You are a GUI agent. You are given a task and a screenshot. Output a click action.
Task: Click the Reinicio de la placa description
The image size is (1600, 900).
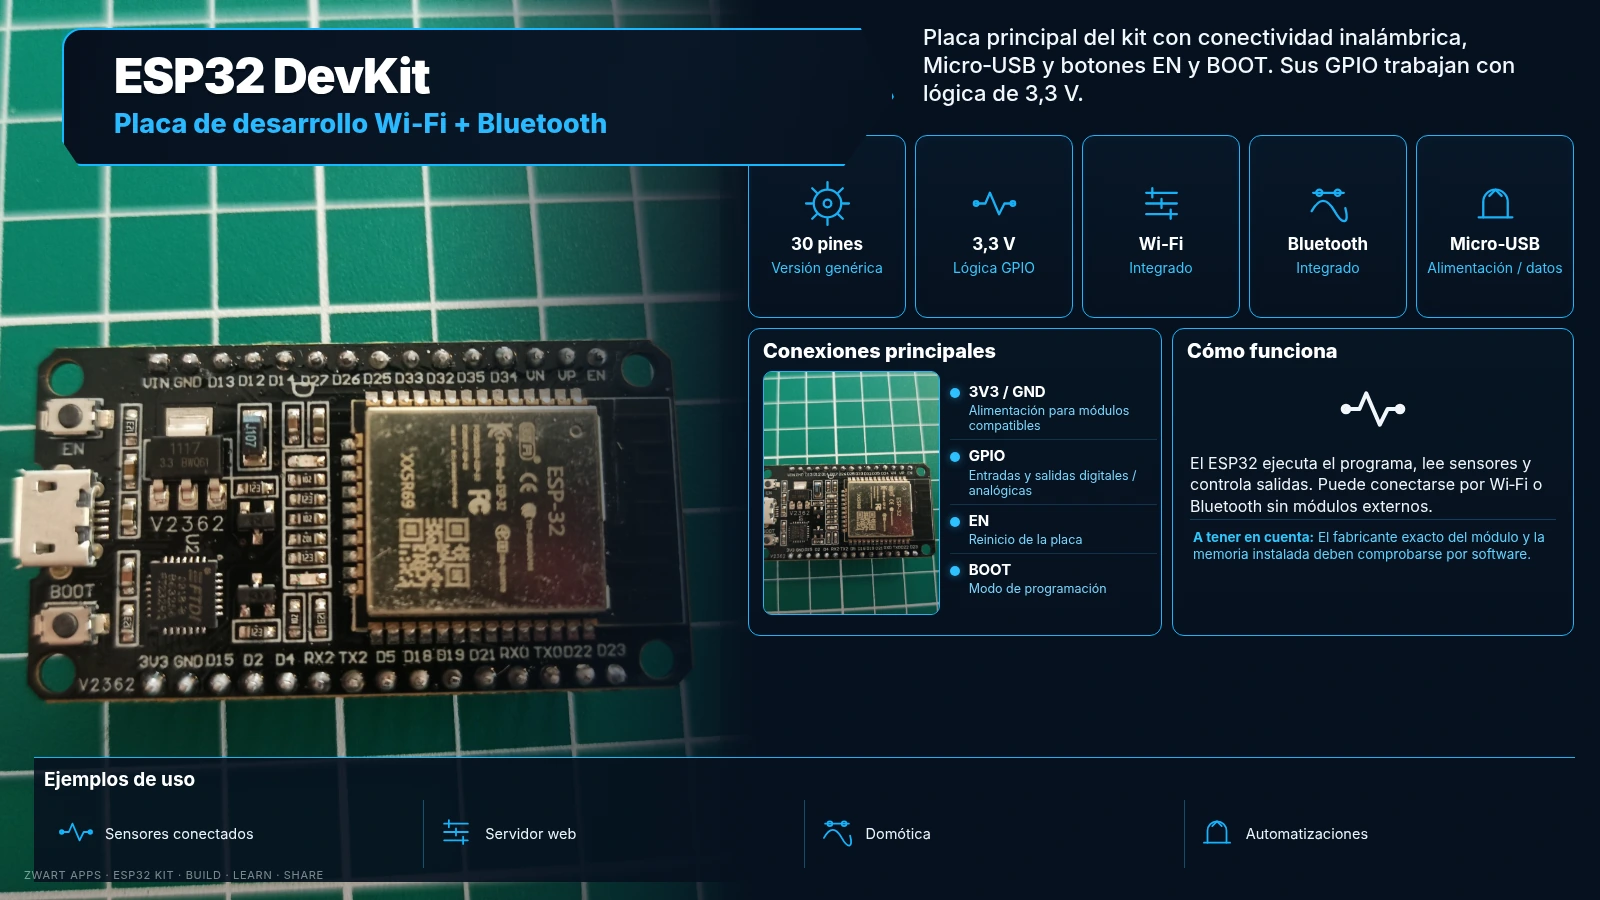point(1025,540)
